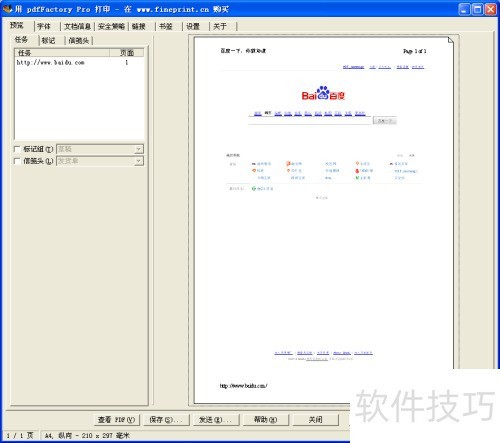Click the A4 paper size status text
This screenshot has height=443, width=500.
click(x=87, y=435)
